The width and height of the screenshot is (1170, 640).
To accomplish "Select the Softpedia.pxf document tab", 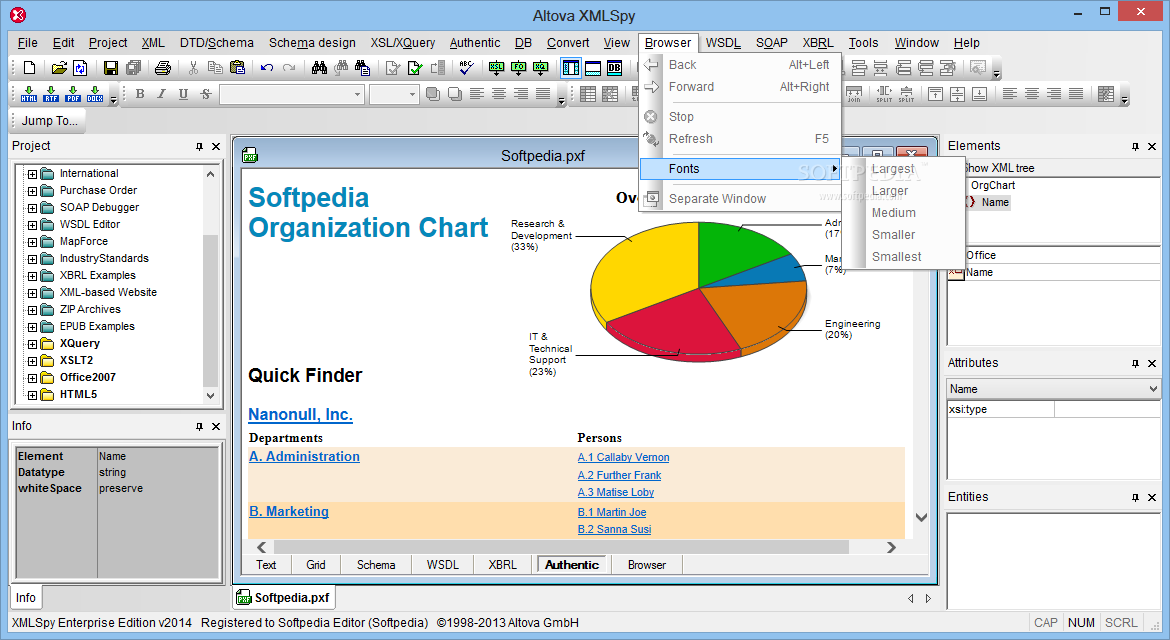I will (284, 597).
